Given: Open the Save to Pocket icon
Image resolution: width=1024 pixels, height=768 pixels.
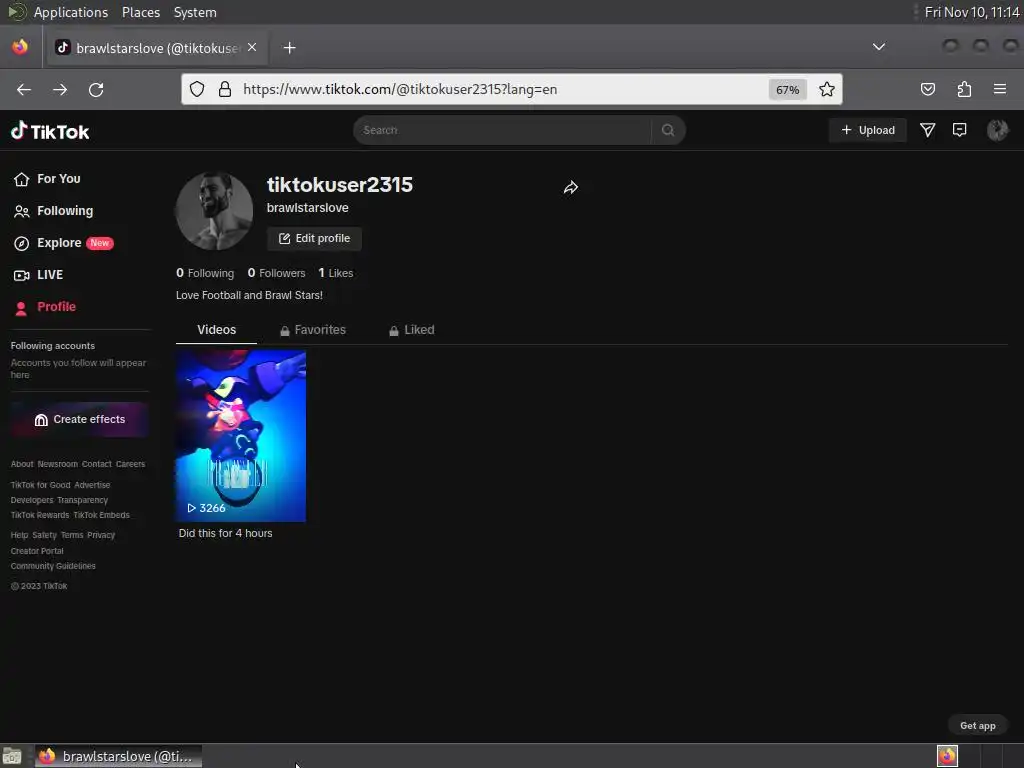Looking at the screenshot, I should pos(927,89).
